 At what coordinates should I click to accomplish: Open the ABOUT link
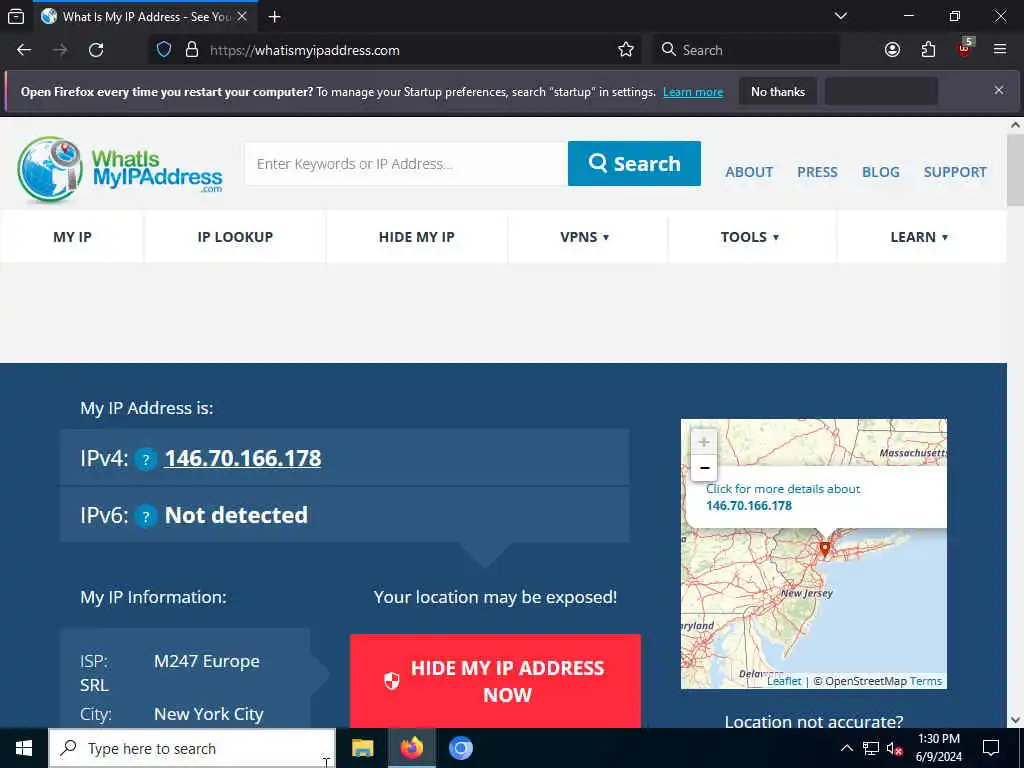pyautogui.click(x=749, y=172)
